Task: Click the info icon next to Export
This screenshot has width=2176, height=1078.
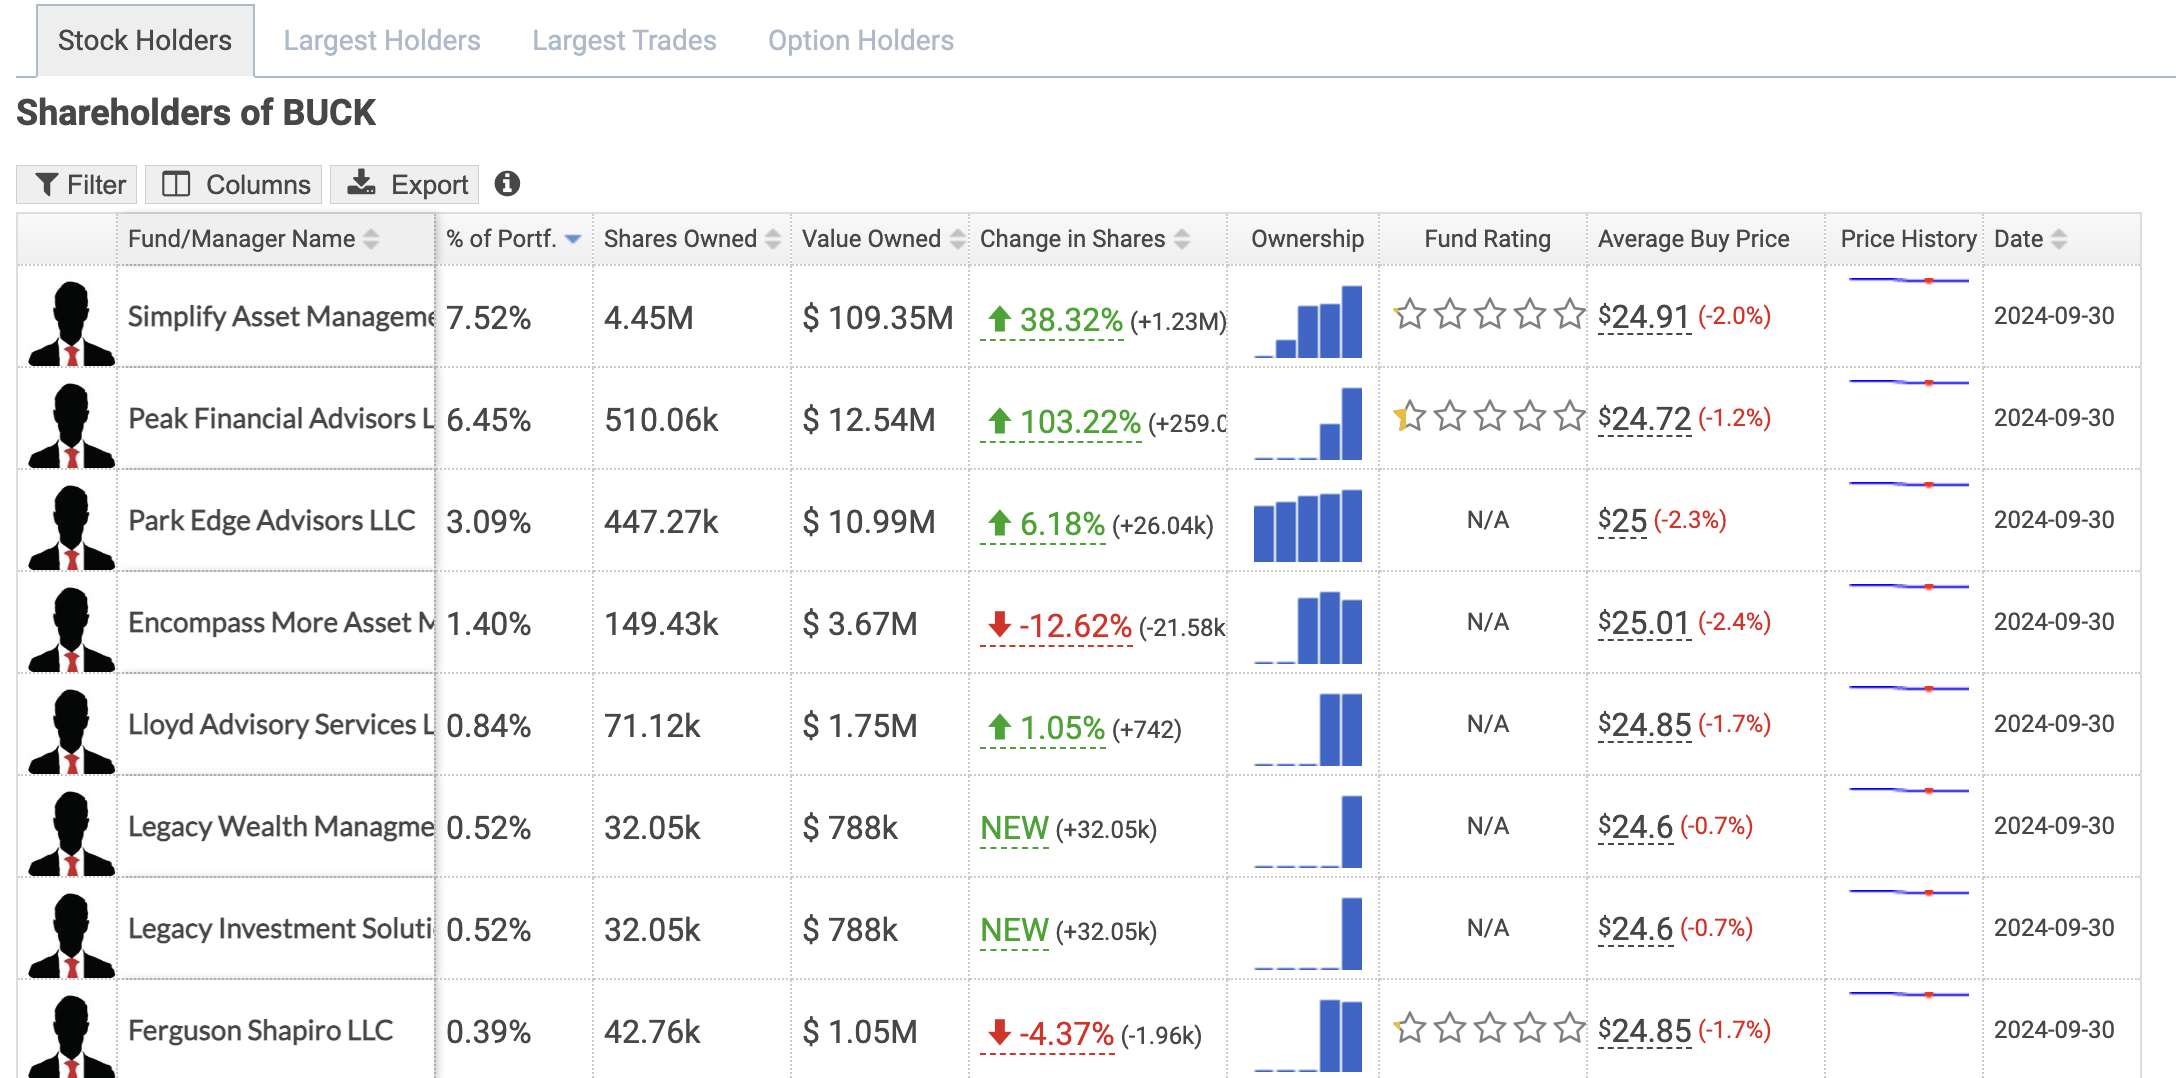Action: point(508,183)
